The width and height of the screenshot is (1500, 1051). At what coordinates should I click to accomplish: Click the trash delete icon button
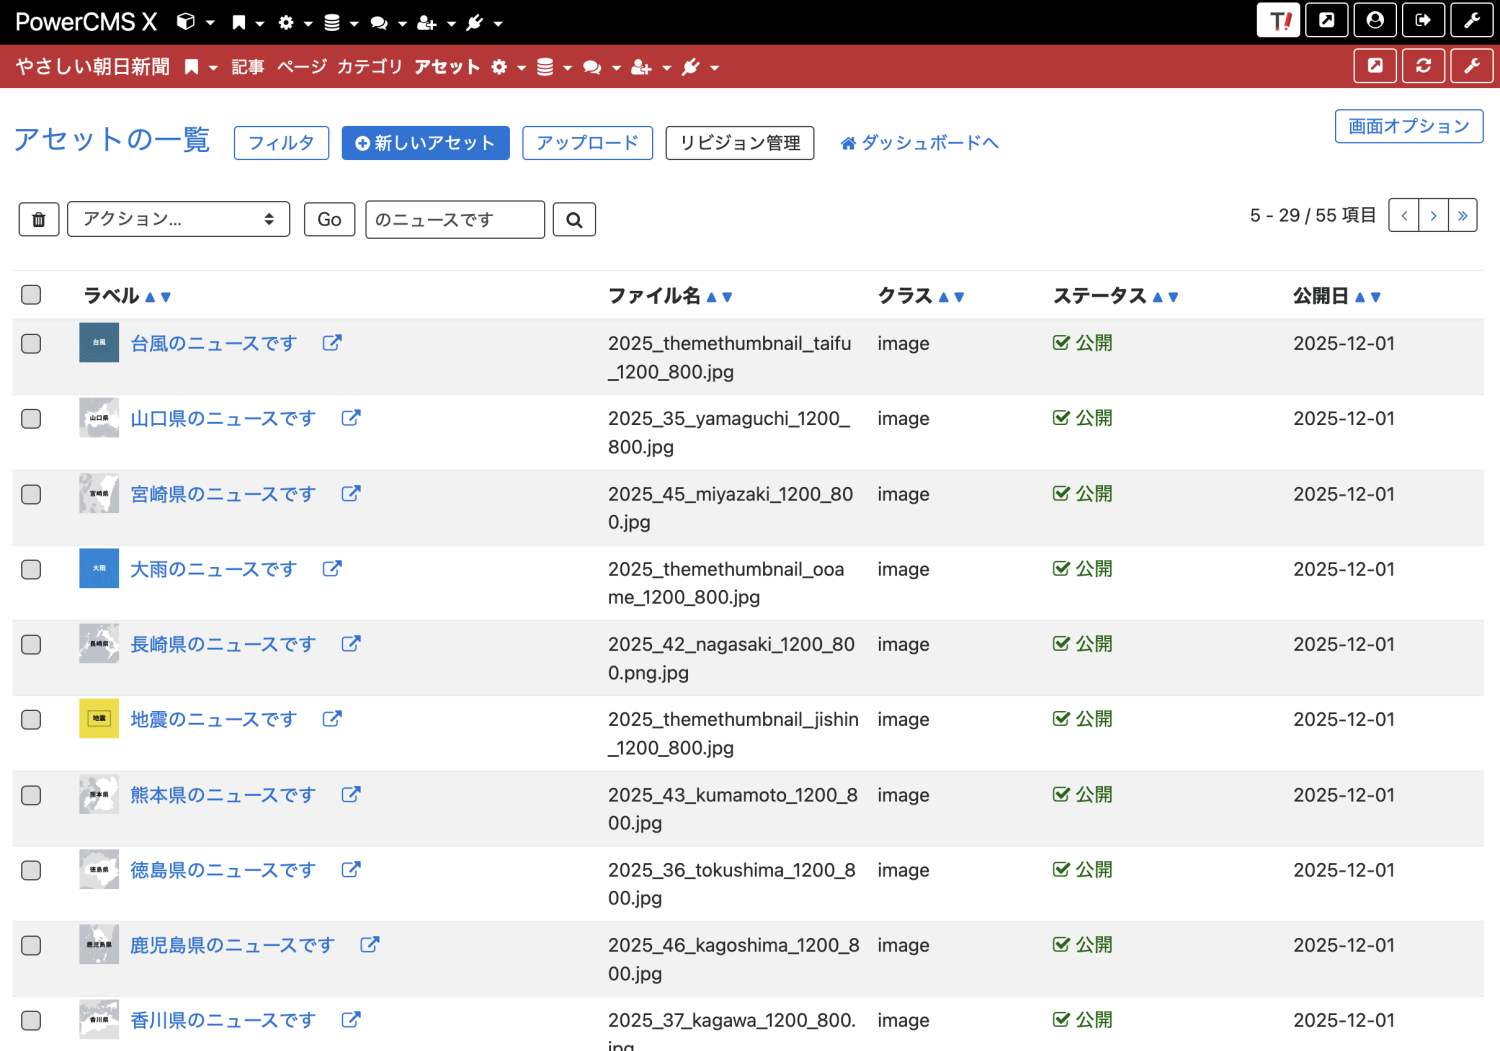[39, 220]
